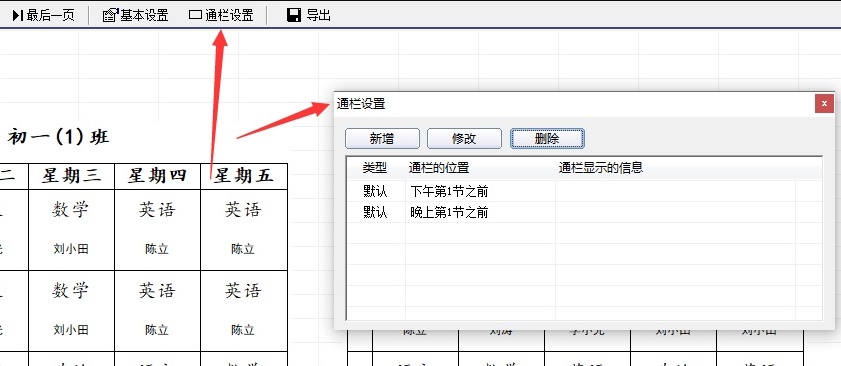Click the 星期四 header cell
This screenshot has width=841, height=366.
coord(157,176)
